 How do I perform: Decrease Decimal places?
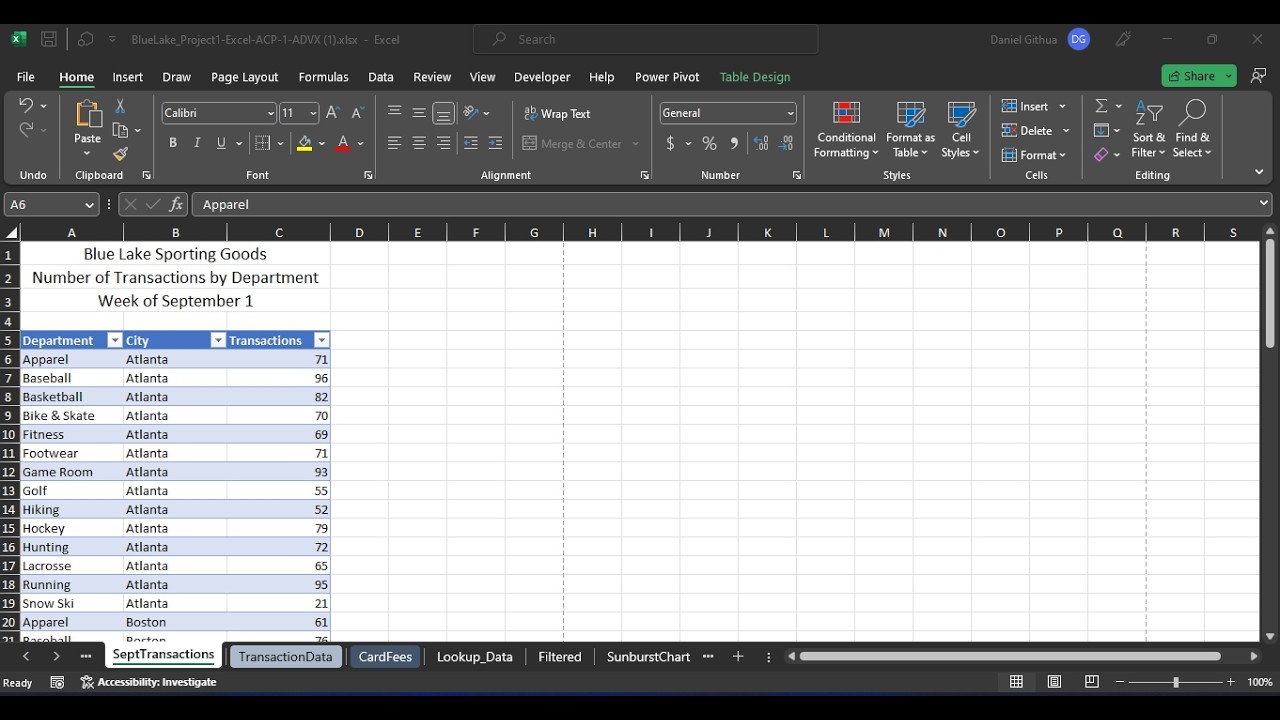click(x=787, y=143)
